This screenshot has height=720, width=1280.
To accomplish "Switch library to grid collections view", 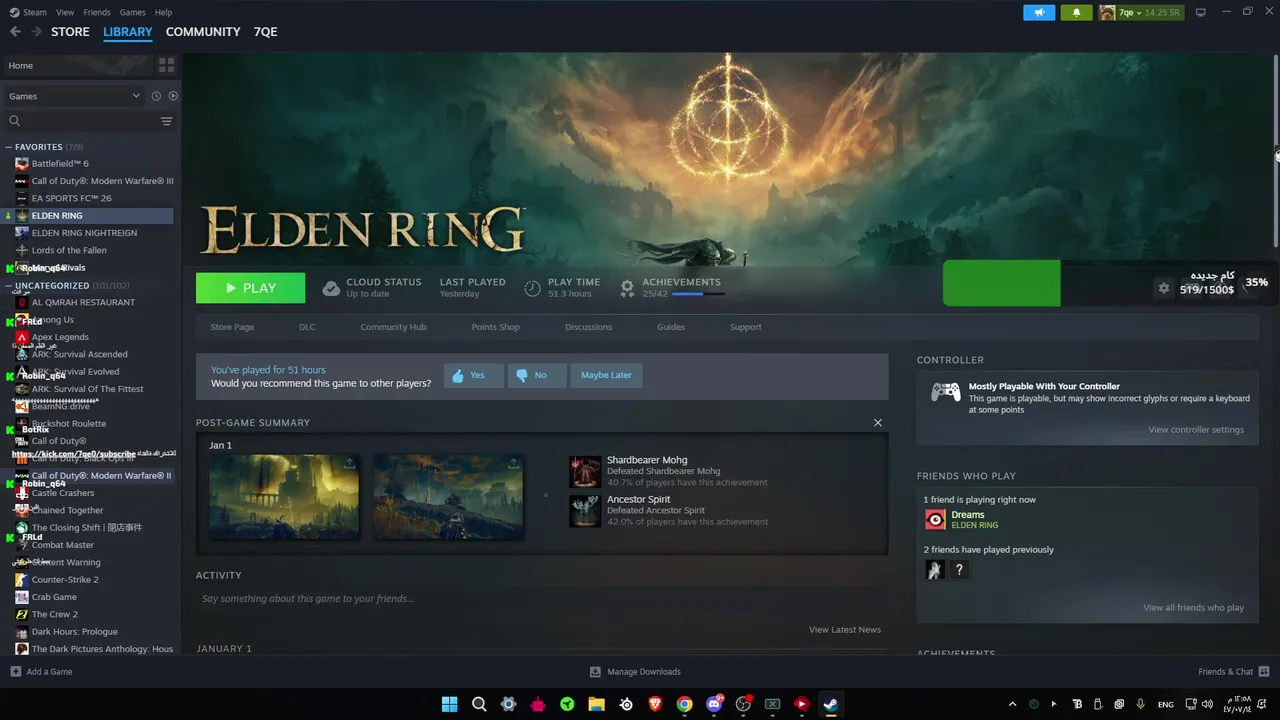I will (166, 65).
